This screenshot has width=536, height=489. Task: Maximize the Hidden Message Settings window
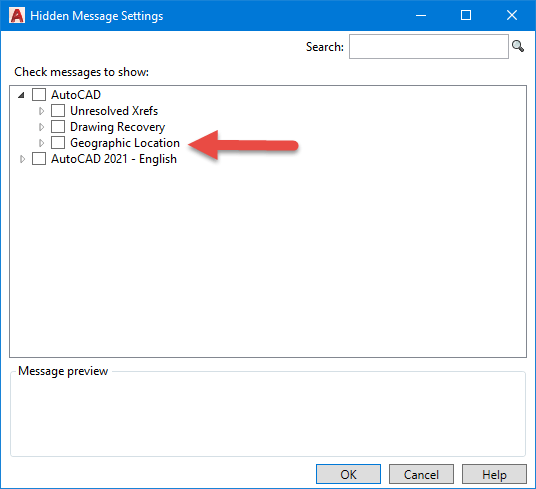466,15
